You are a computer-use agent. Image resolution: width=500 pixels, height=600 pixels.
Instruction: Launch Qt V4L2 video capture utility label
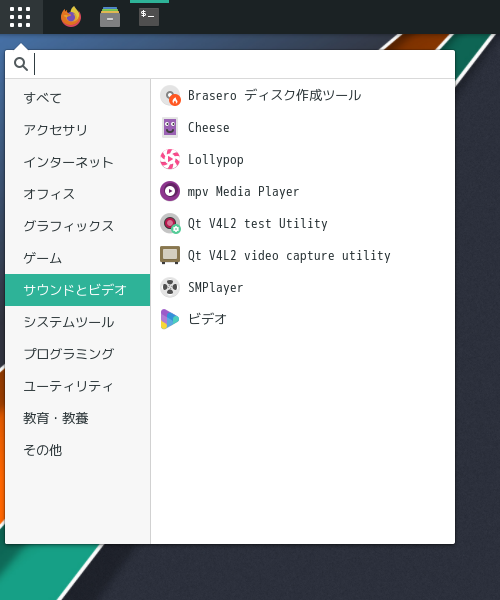[289, 256]
